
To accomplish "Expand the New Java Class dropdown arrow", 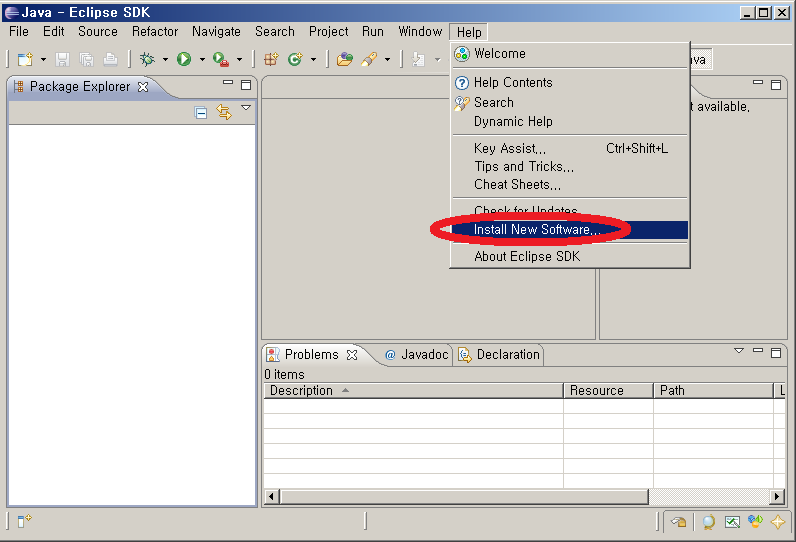I will pyautogui.click(x=313, y=59).
